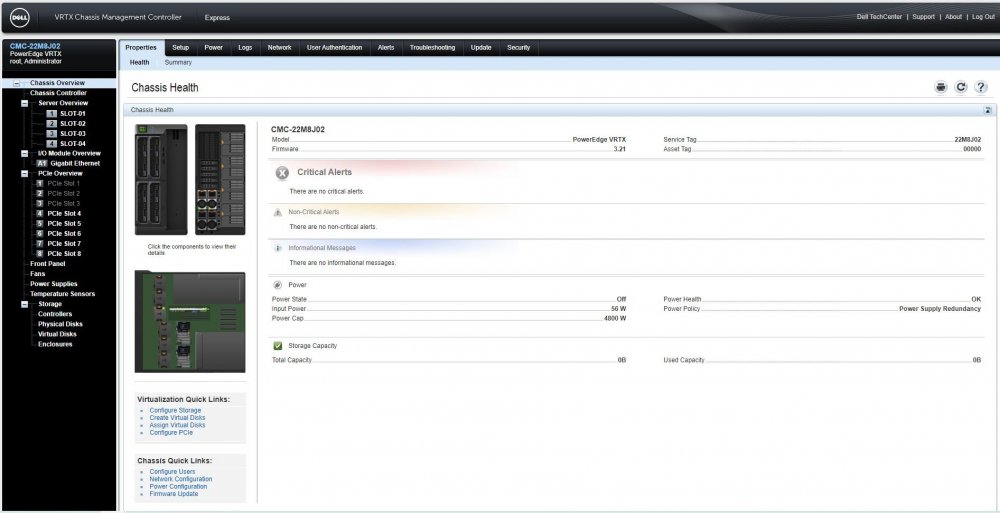Click PCIe Slot 5 number badge
Image resolution: width=1000 pixels, height=513 pixels.
point(40,224)
